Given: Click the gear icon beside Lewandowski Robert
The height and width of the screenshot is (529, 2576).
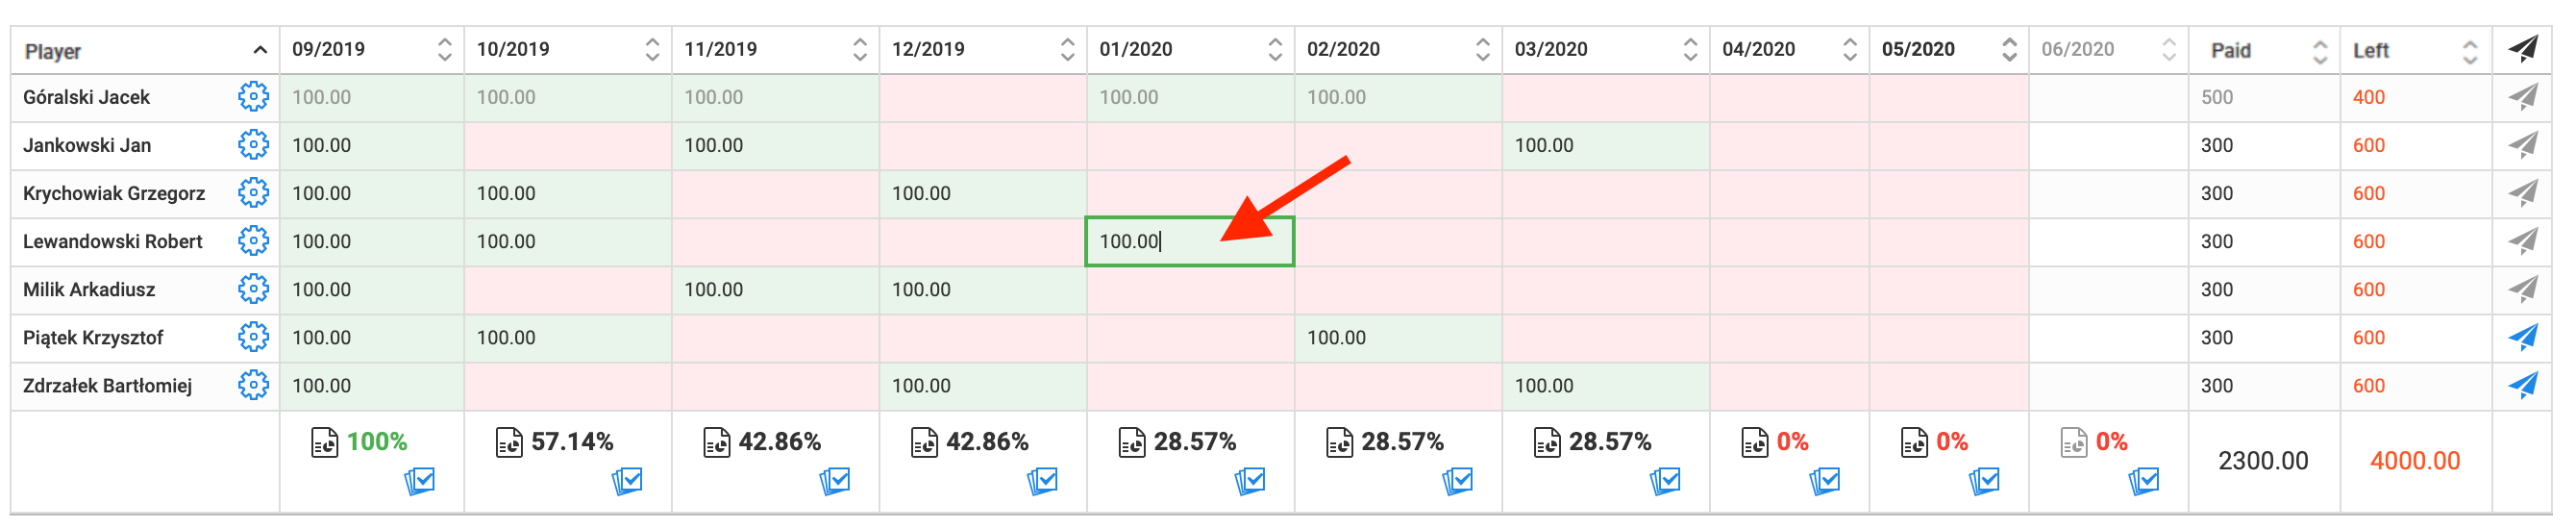Looking at the screenshot, I should point(253,241).
